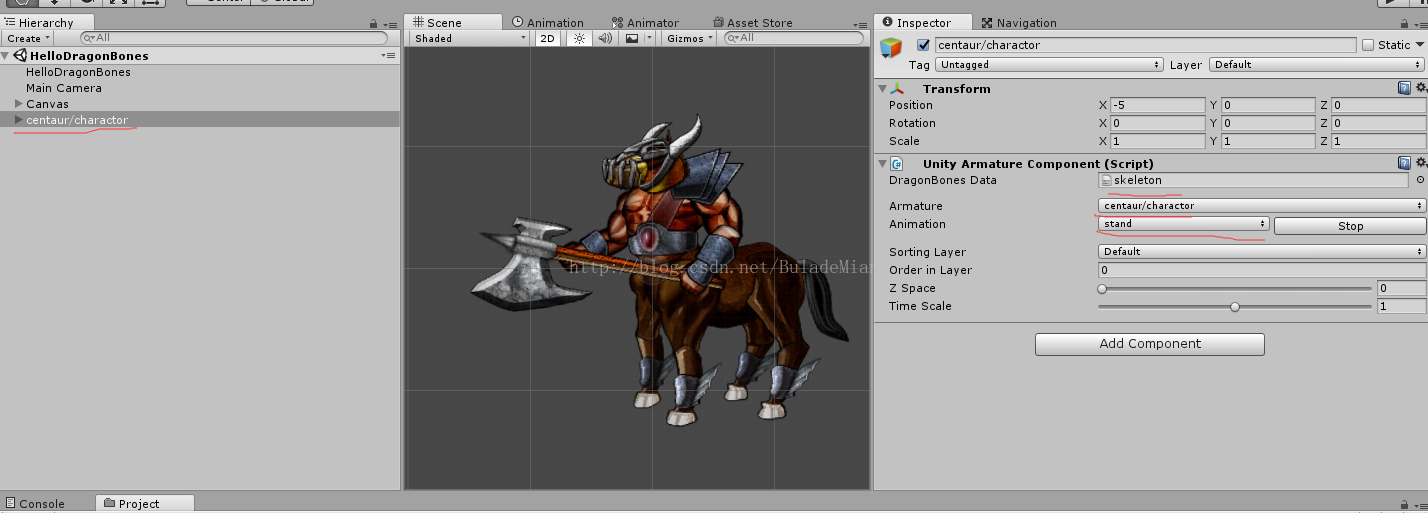This screenshot has width=1428, height=513.
Task: Click Unity logo beside HelloDragonBones scene
Action: (x=20, y=56)
